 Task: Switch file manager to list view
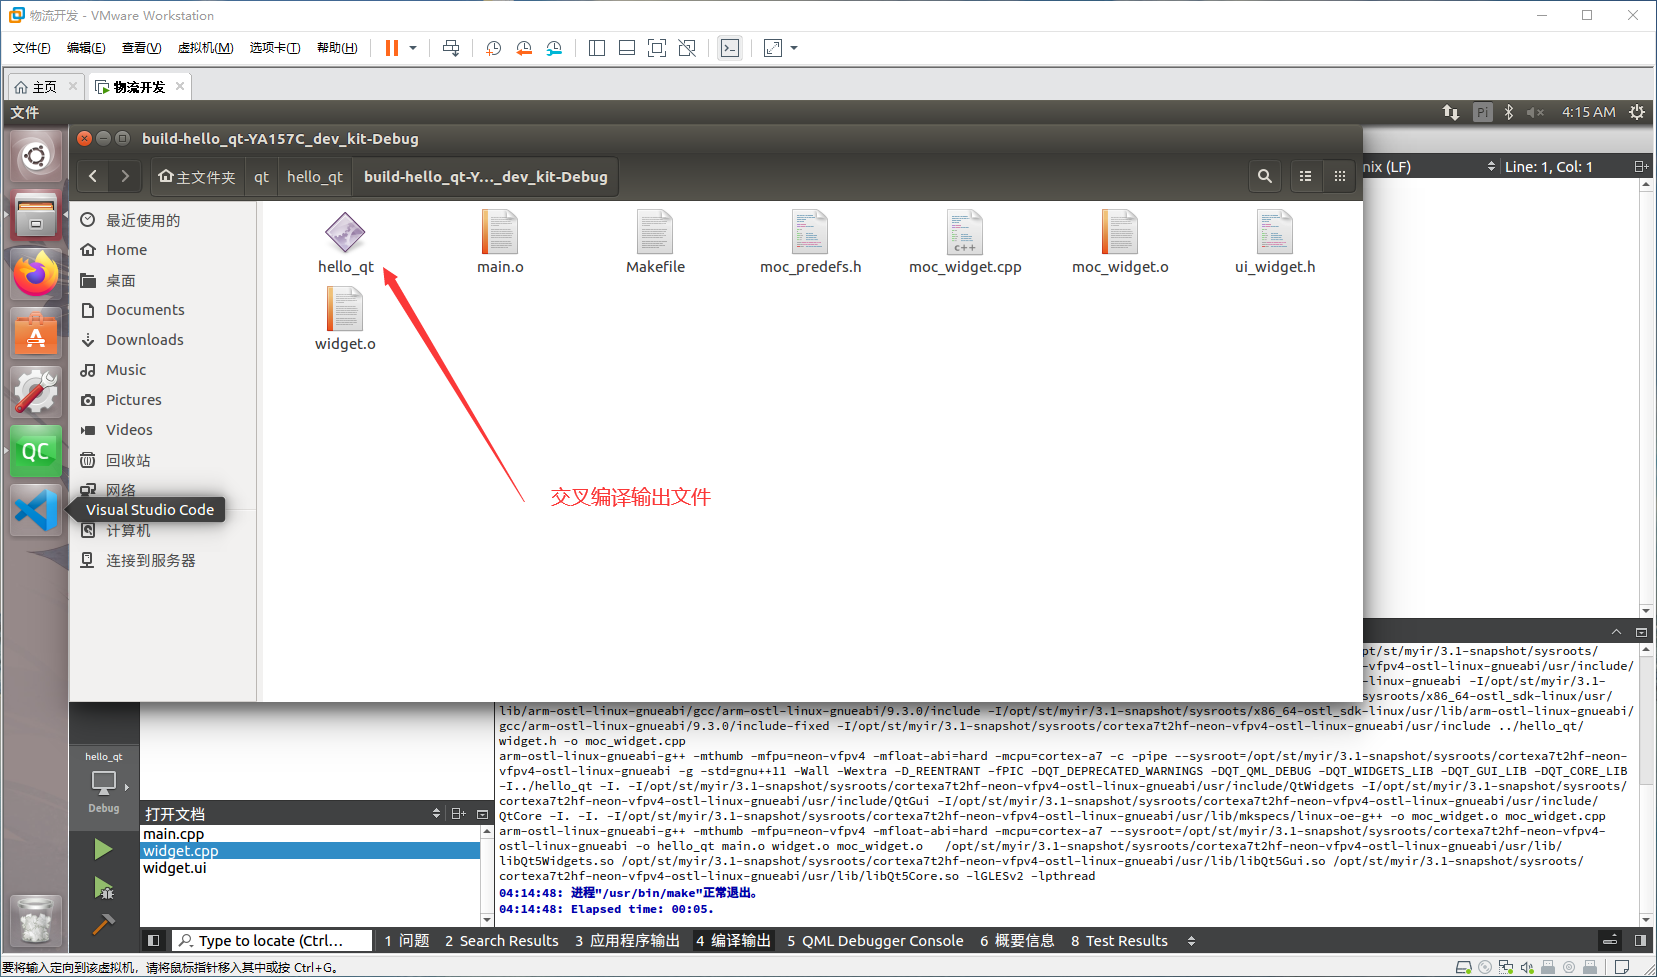1305,176
